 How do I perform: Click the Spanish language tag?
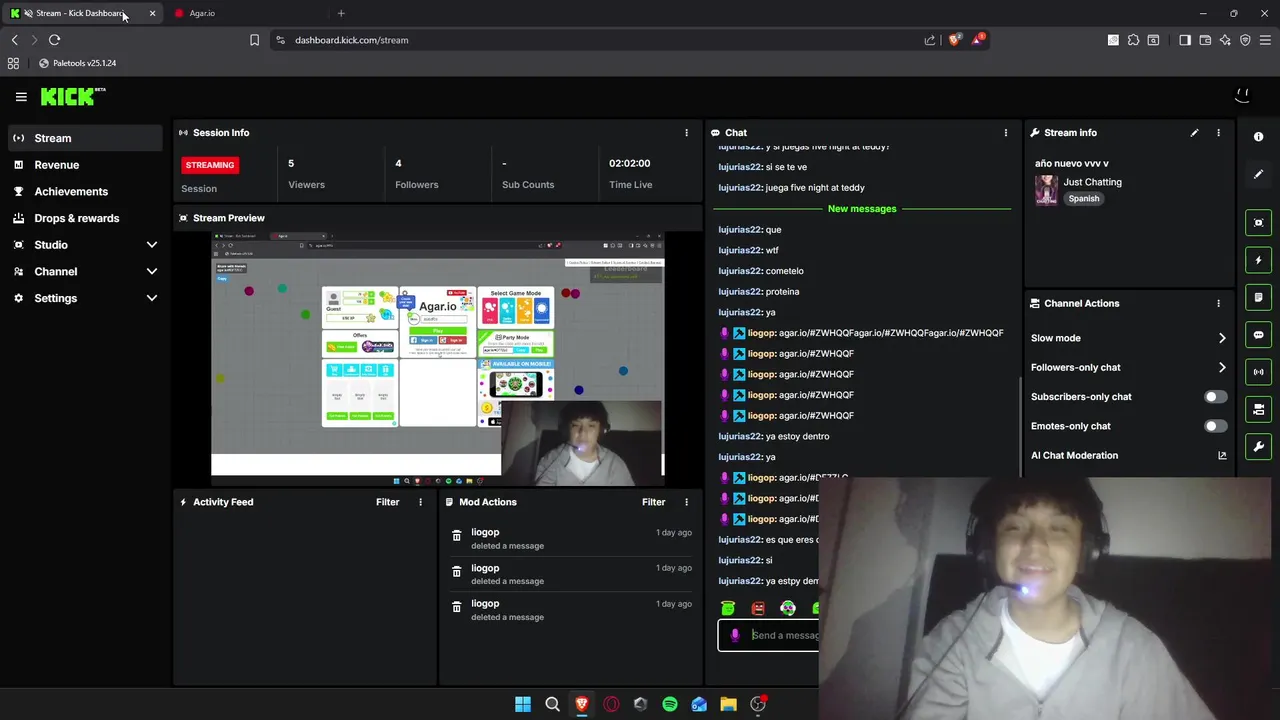pos(1084,198)
